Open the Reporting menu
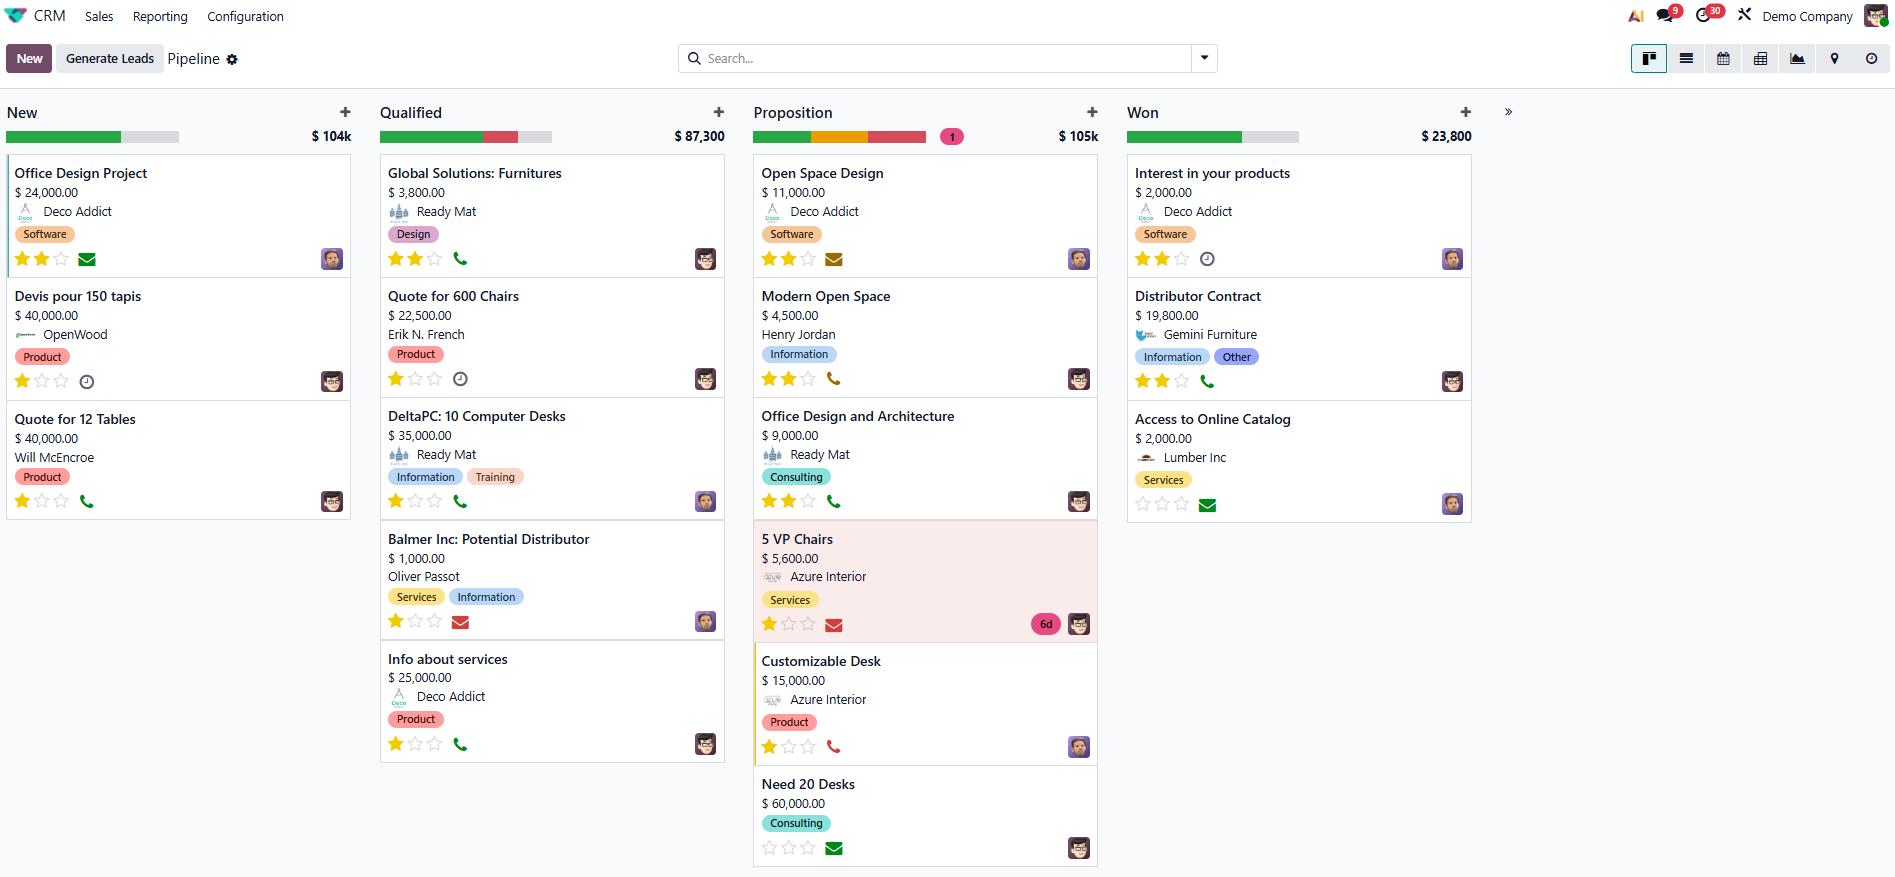This screenshot has height=877, width=1895. 160,17
